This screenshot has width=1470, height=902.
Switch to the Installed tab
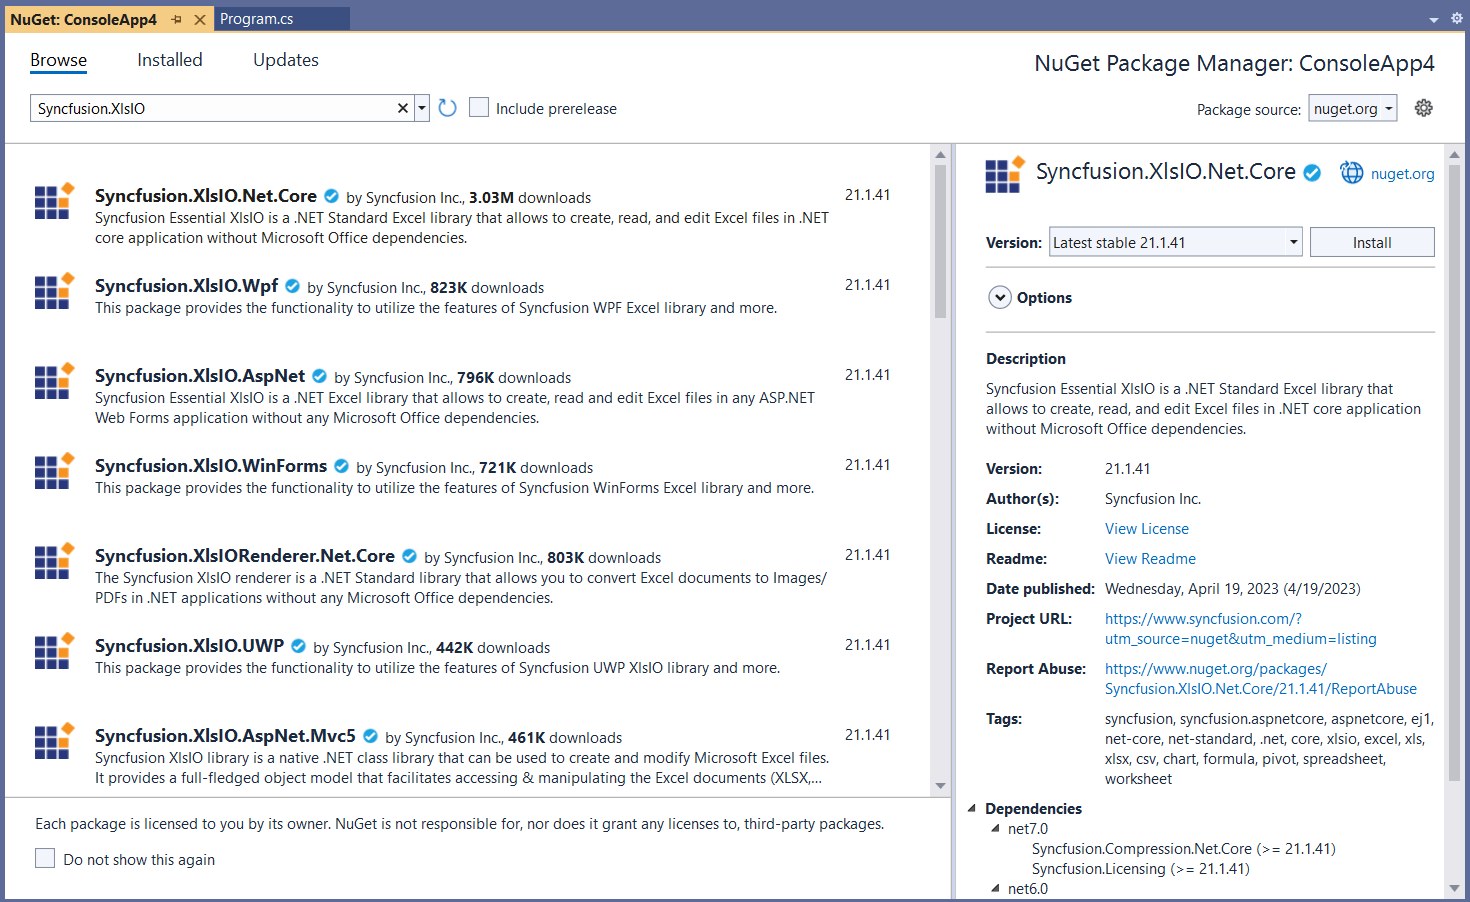tap(169, 60)
